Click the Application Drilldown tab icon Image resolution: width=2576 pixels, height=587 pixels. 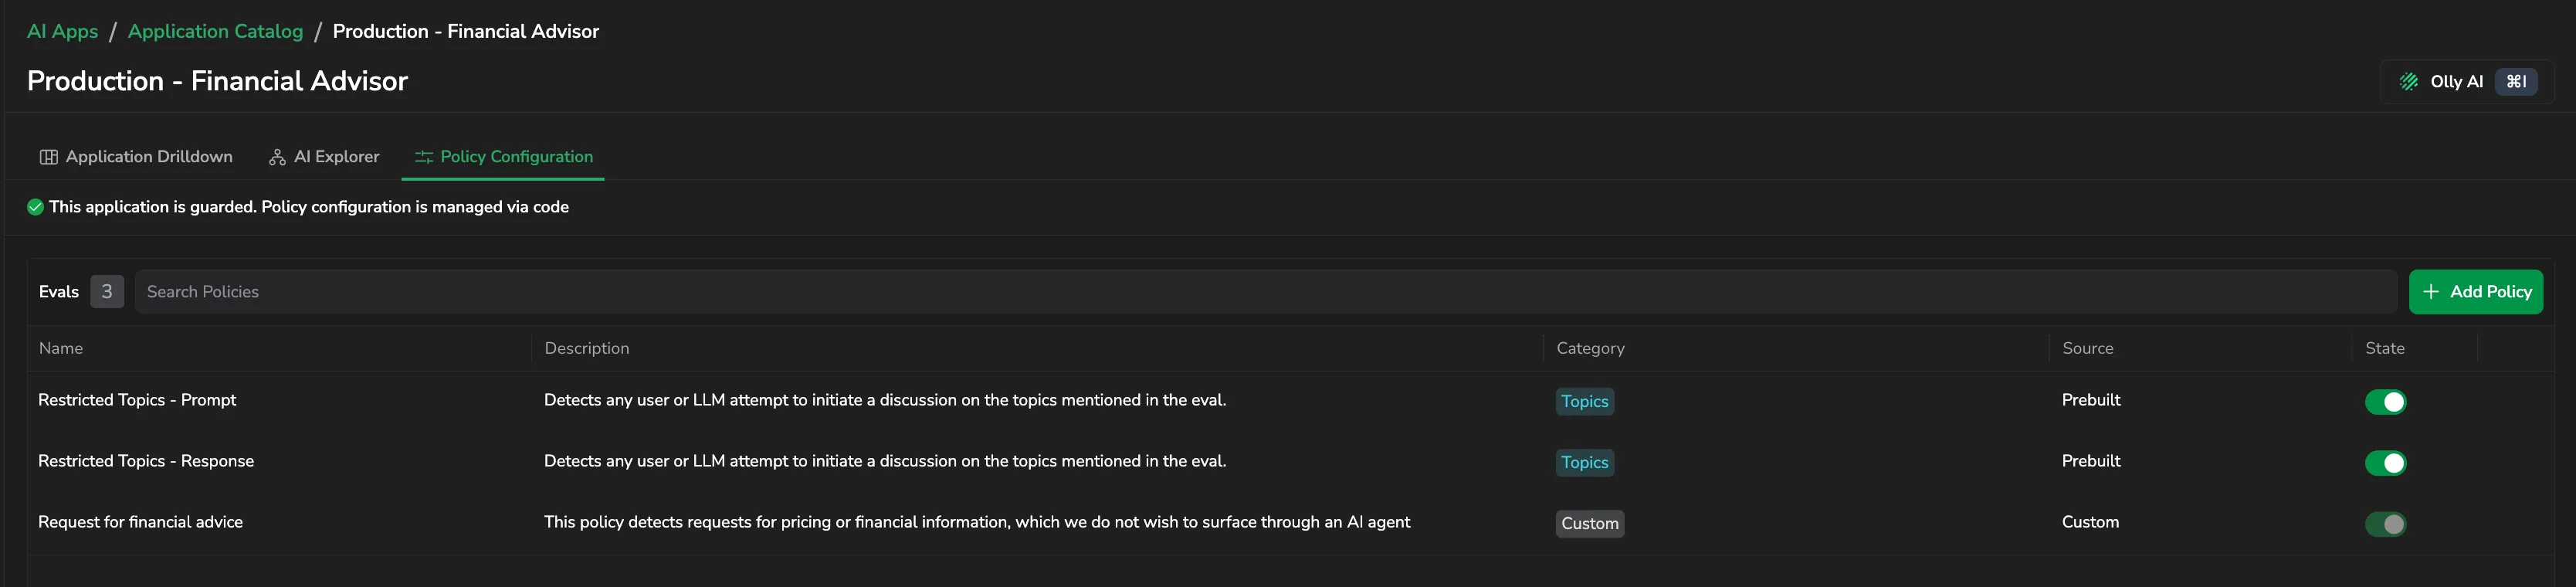(x=48, y=157)
